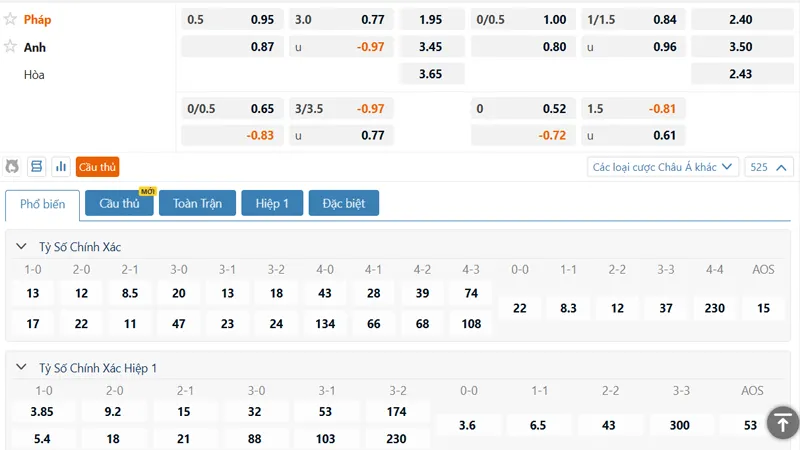Switch to the Toàn Trận tab

point(197,203)
